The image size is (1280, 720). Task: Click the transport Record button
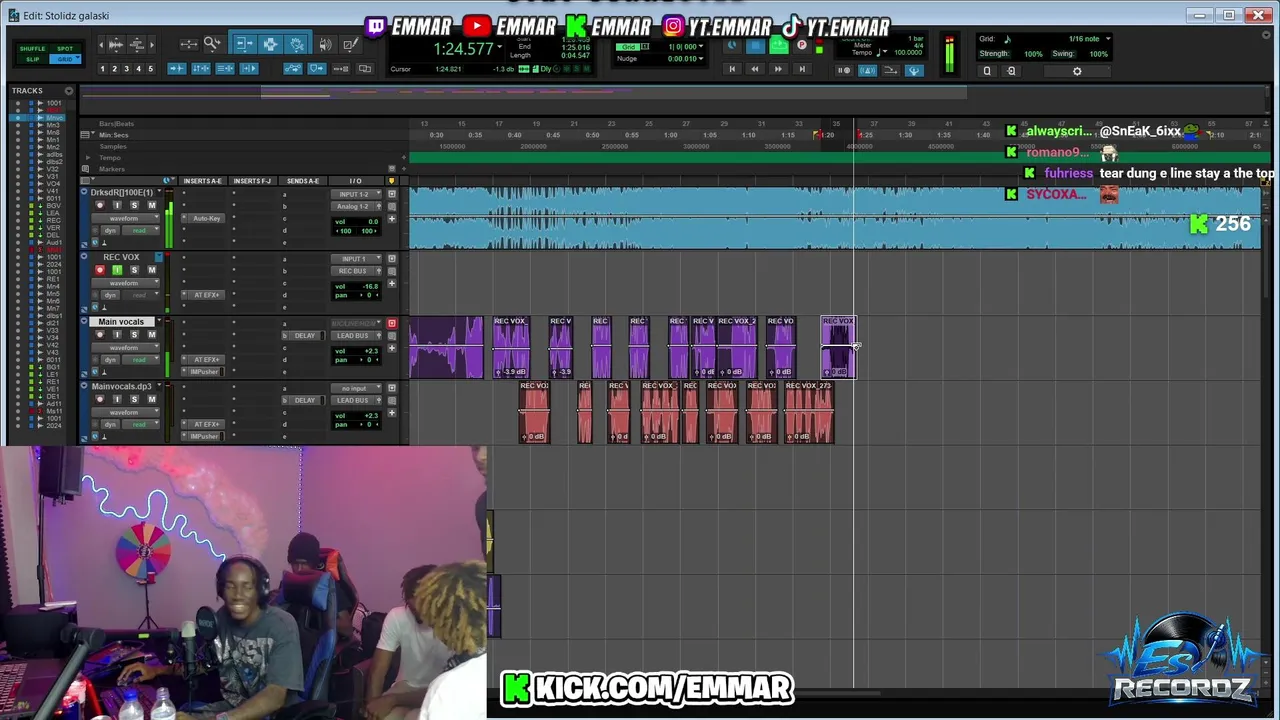pyautogui.click(x=801, y=45)
